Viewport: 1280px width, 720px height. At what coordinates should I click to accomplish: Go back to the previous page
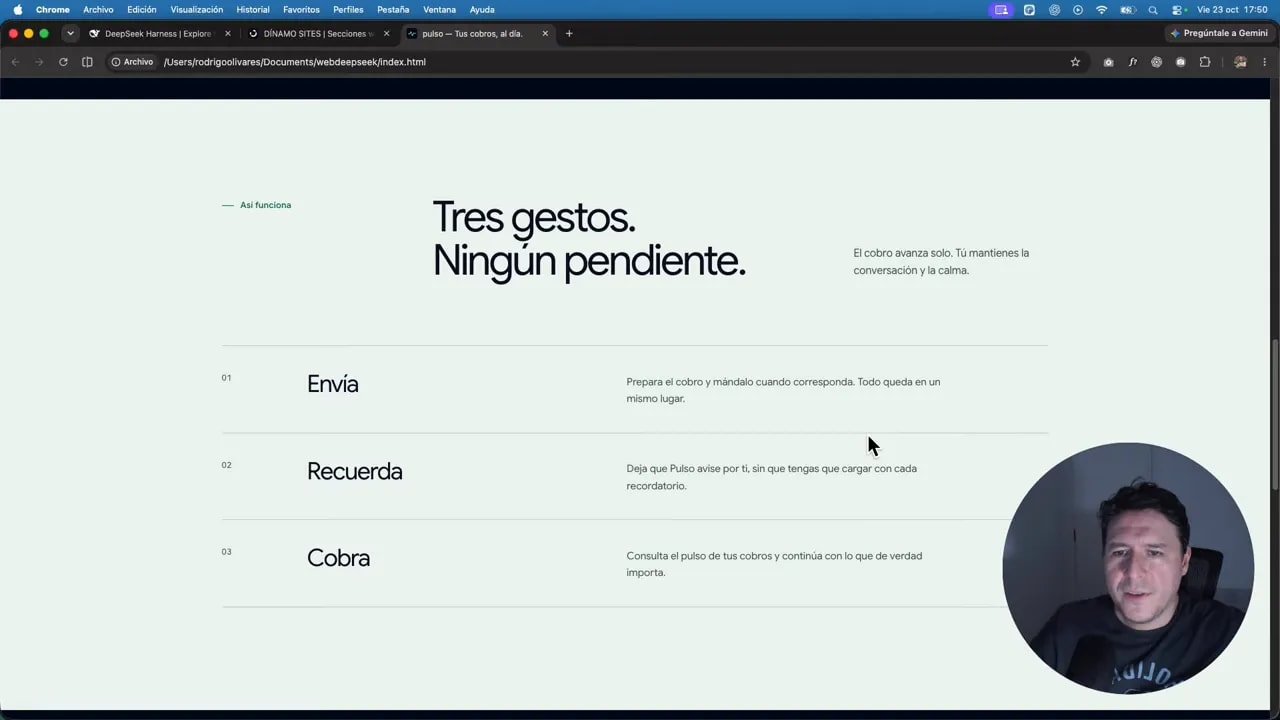[15, 62]
